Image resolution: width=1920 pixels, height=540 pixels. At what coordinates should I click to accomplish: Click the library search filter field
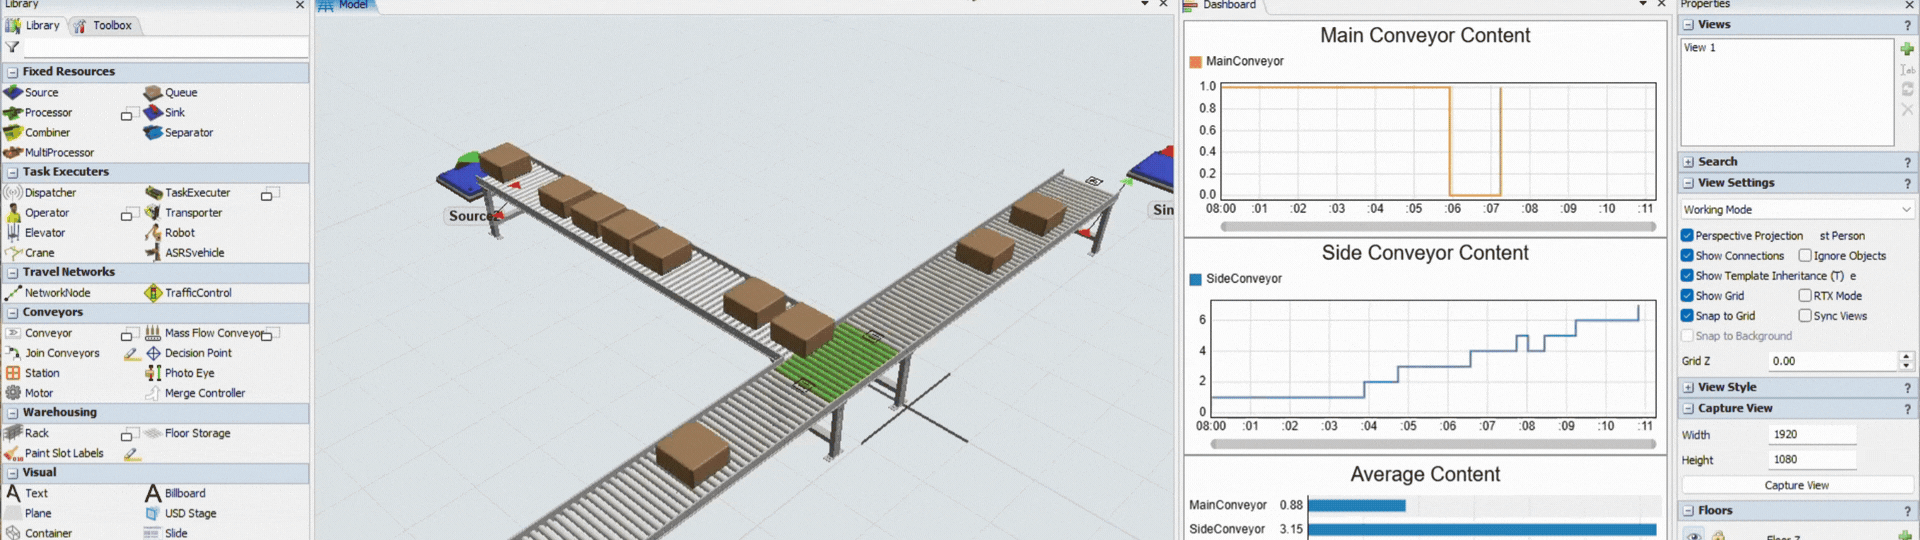coord(166,47)
